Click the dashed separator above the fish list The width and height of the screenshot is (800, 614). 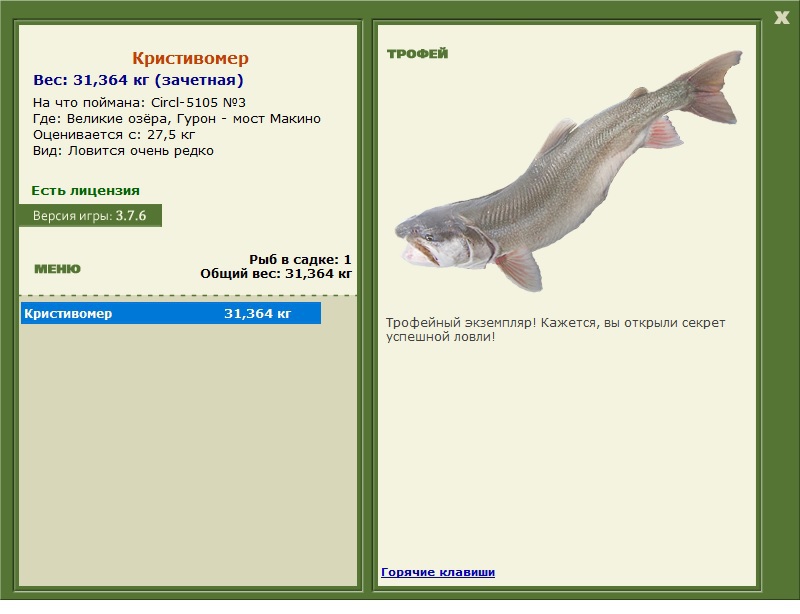(x=188, y=296)
